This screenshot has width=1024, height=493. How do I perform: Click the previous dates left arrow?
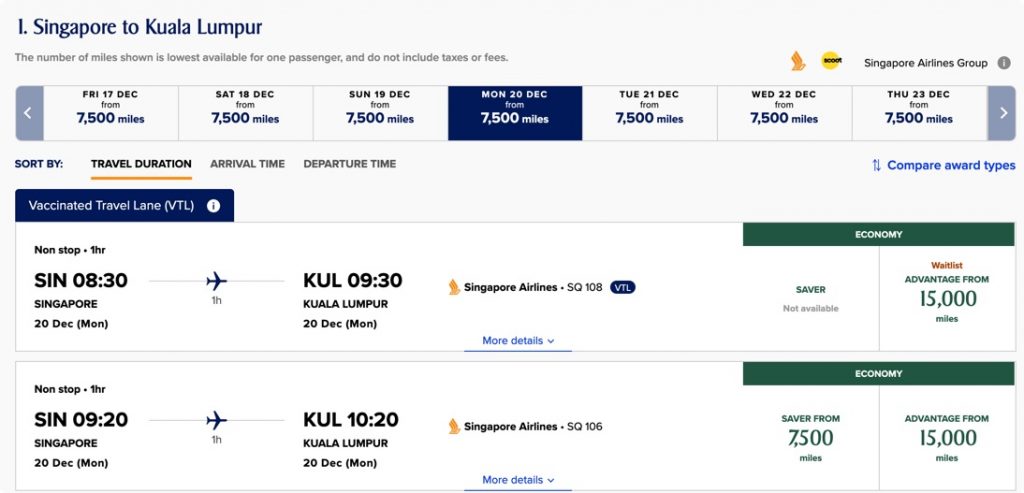click(x=29, y=113)
